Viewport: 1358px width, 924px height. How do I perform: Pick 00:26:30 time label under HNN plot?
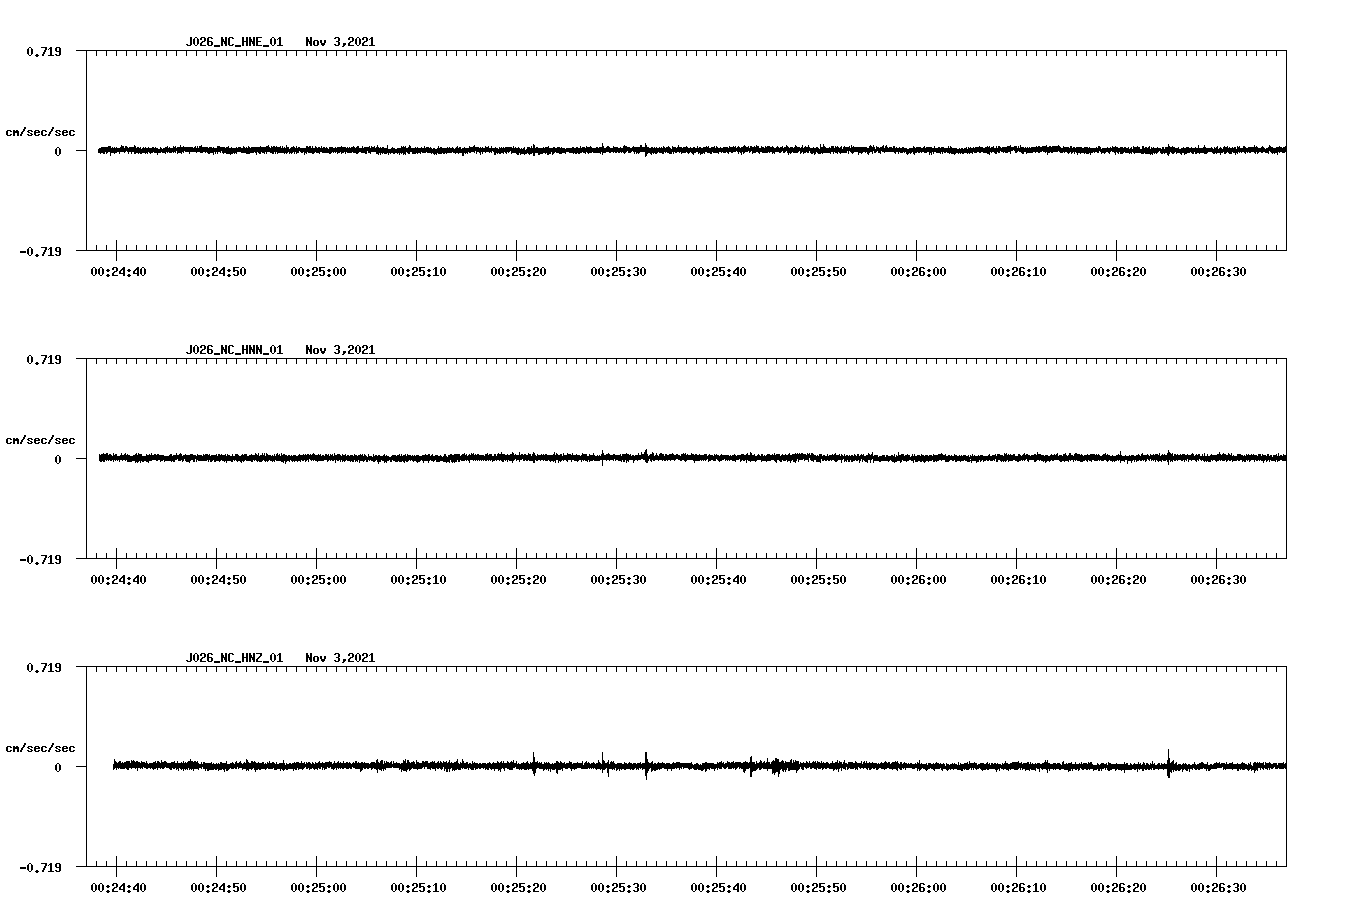1218,580
